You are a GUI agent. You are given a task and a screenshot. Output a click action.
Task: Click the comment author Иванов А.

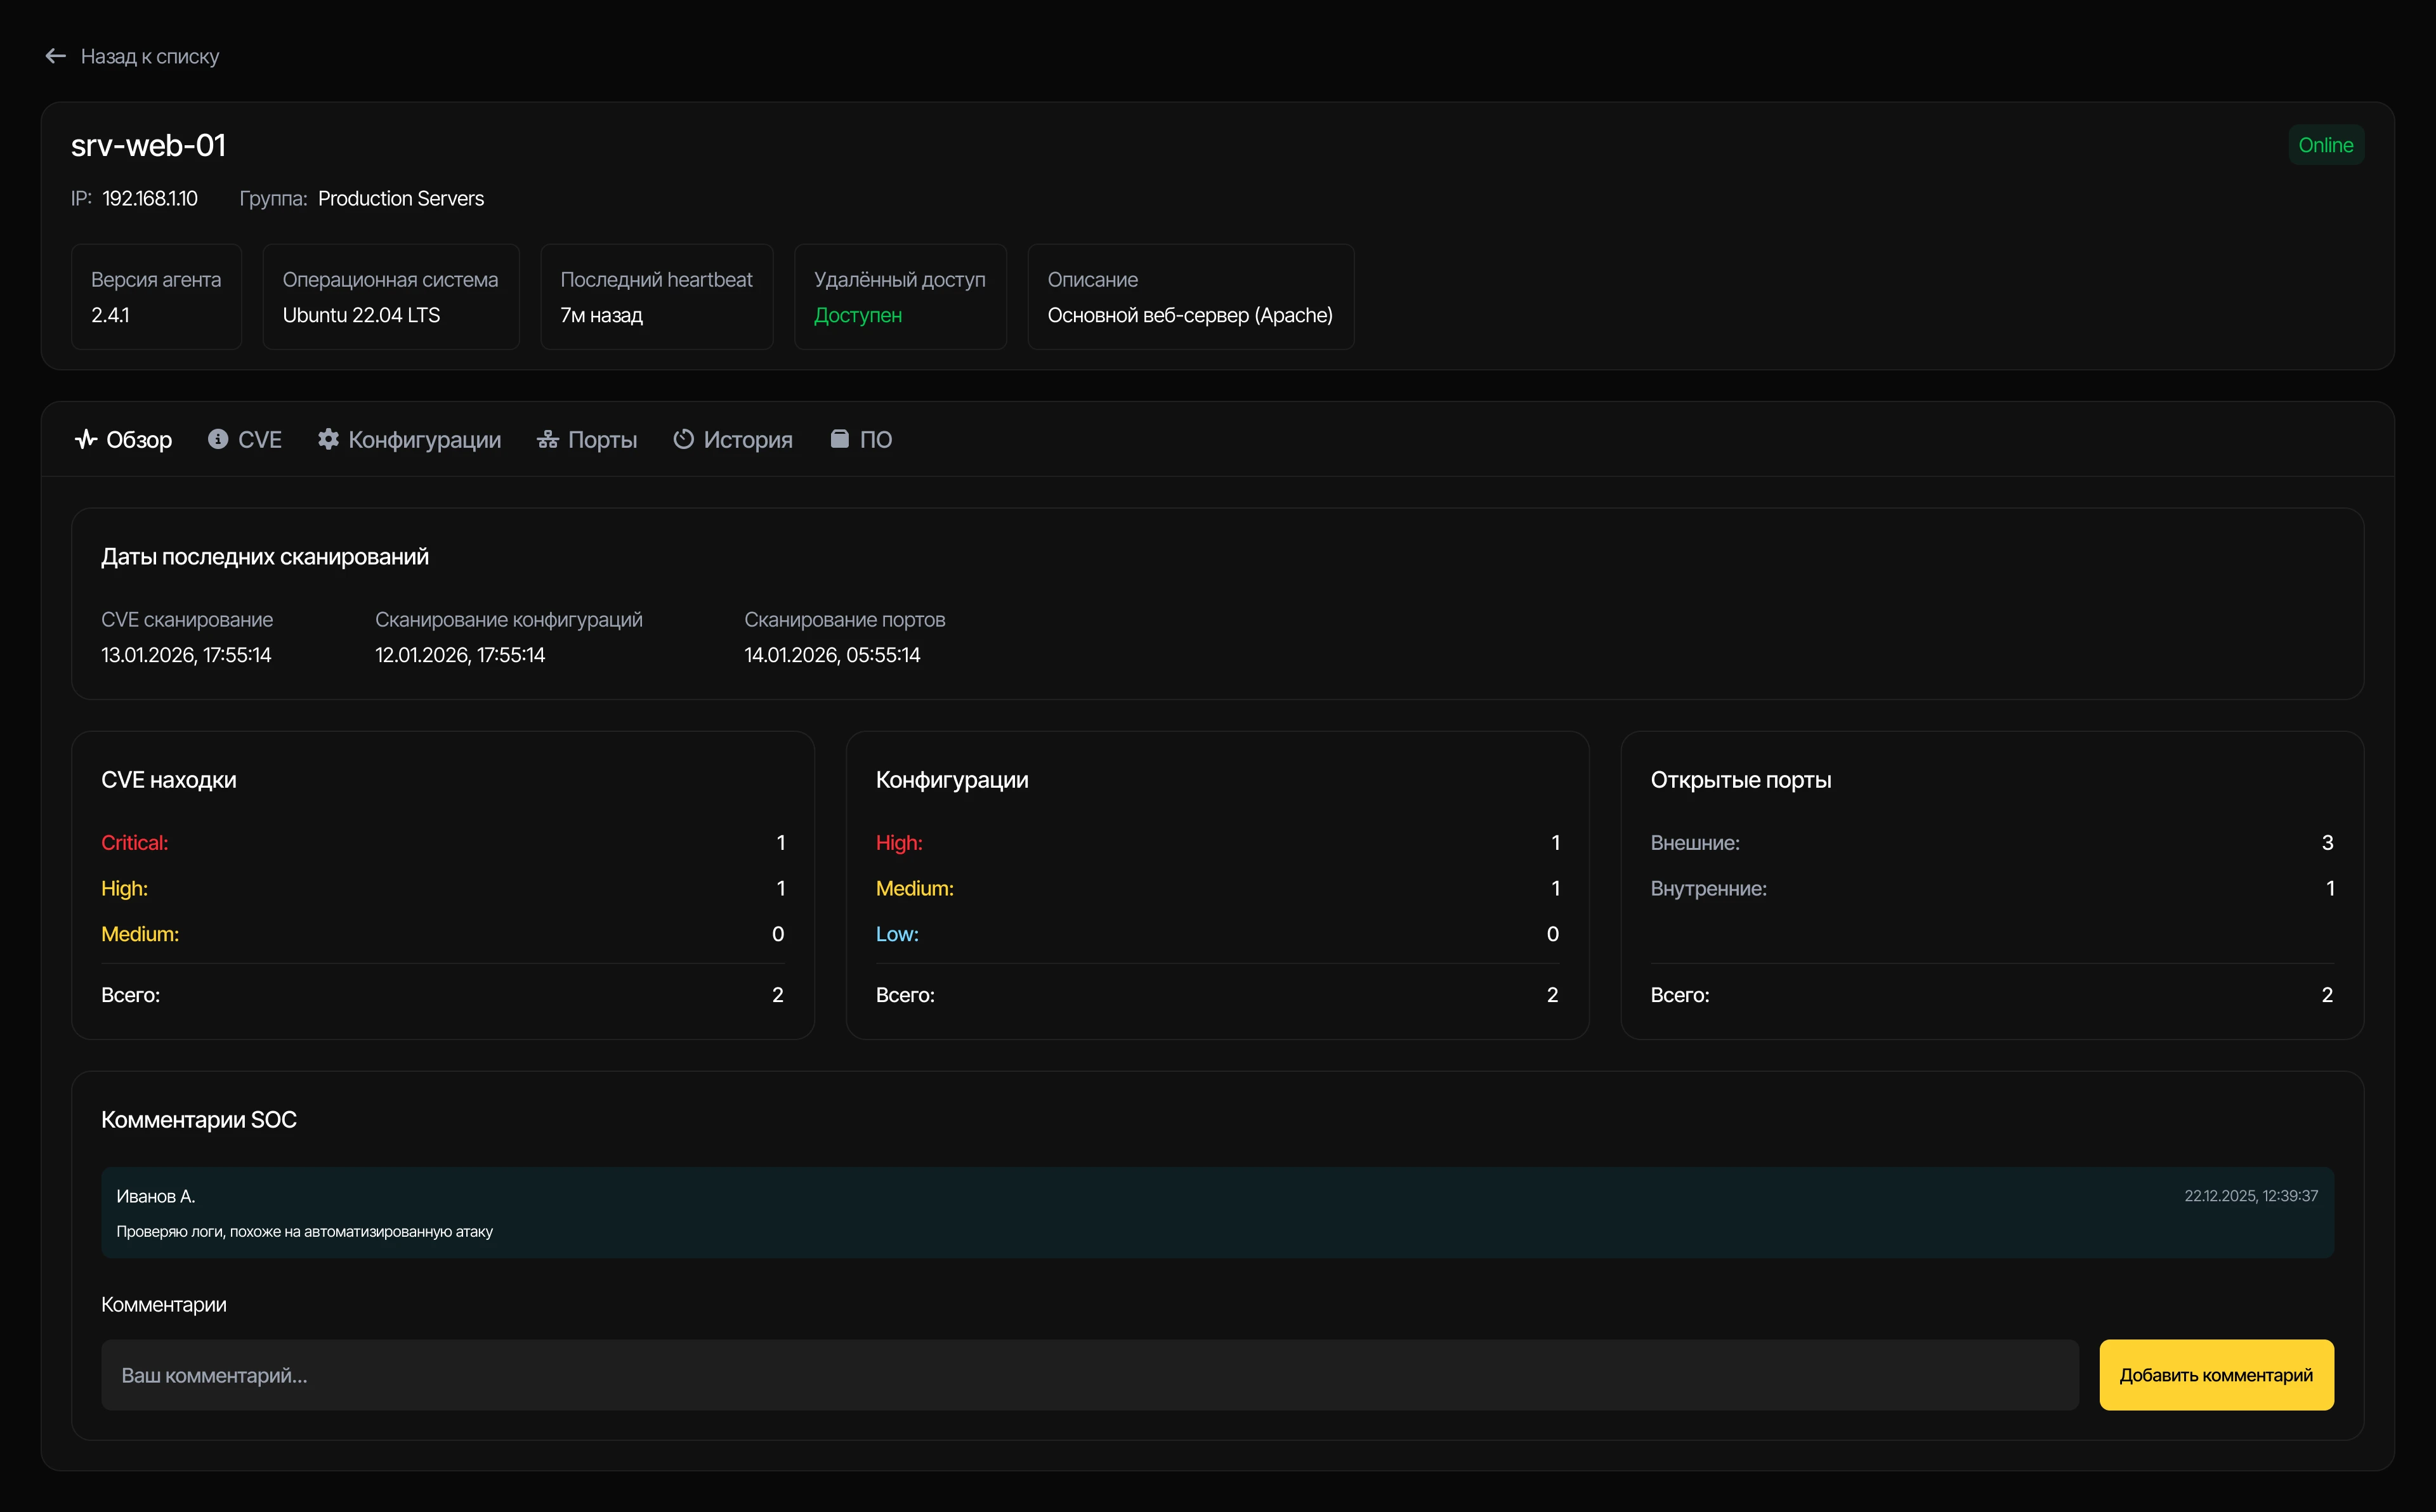click(156, 1196)
